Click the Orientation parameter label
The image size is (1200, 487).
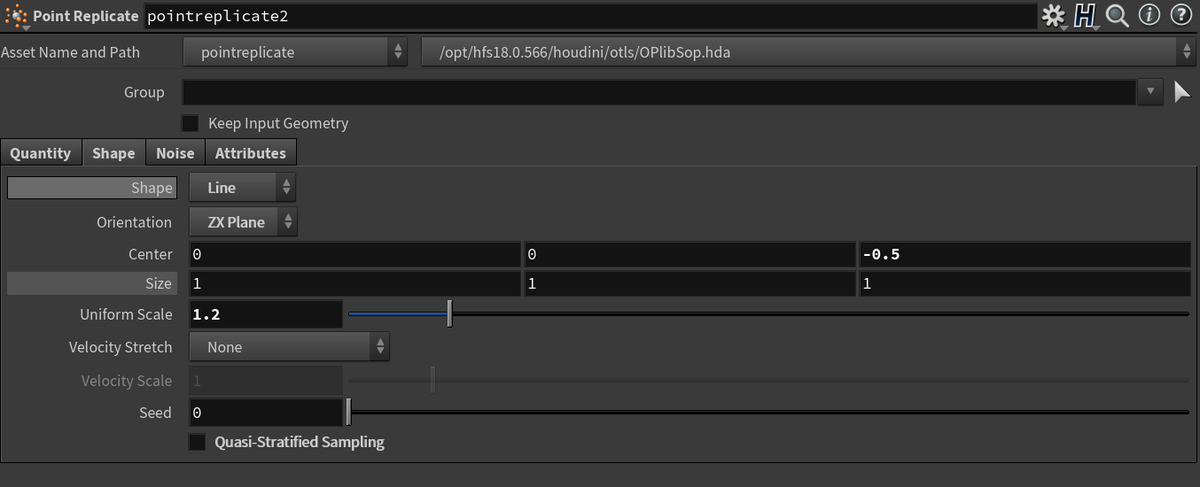[134, 222]
